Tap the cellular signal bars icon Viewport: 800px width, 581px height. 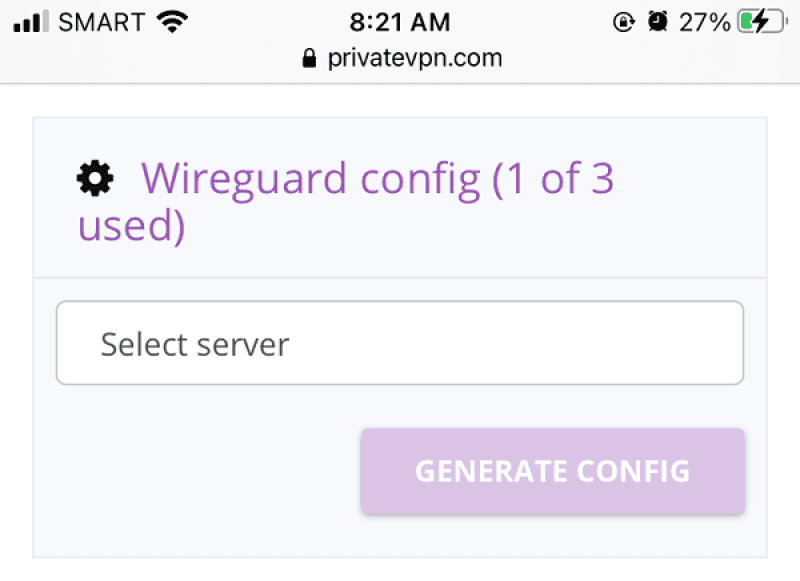click(32, 22)
